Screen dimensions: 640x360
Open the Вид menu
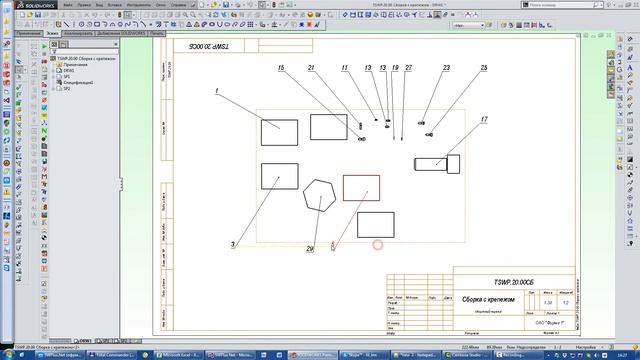pyautogui.click(x=99, y=5)
